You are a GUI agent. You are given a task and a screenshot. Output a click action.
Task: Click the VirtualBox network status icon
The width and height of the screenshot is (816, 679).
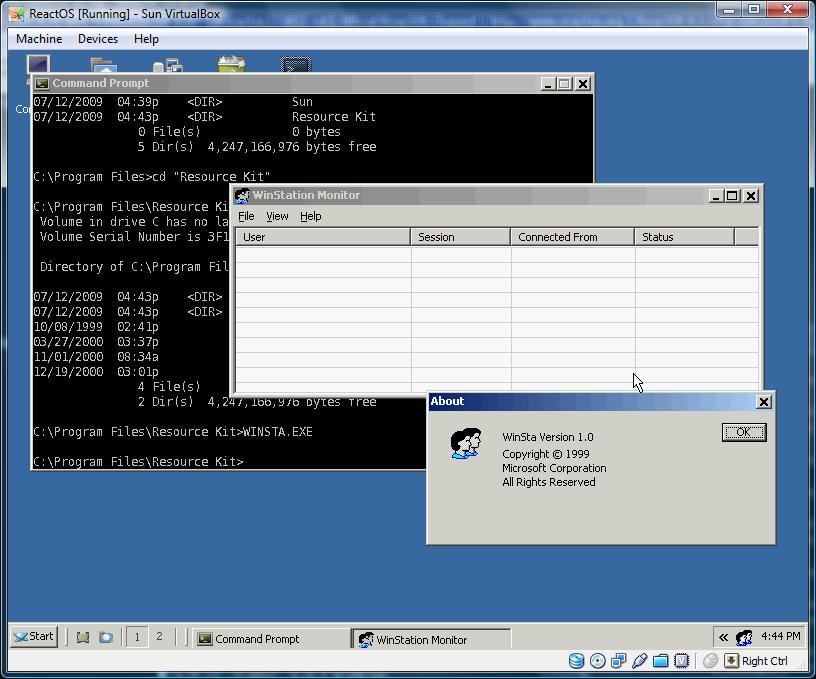(x=619, y=661)
